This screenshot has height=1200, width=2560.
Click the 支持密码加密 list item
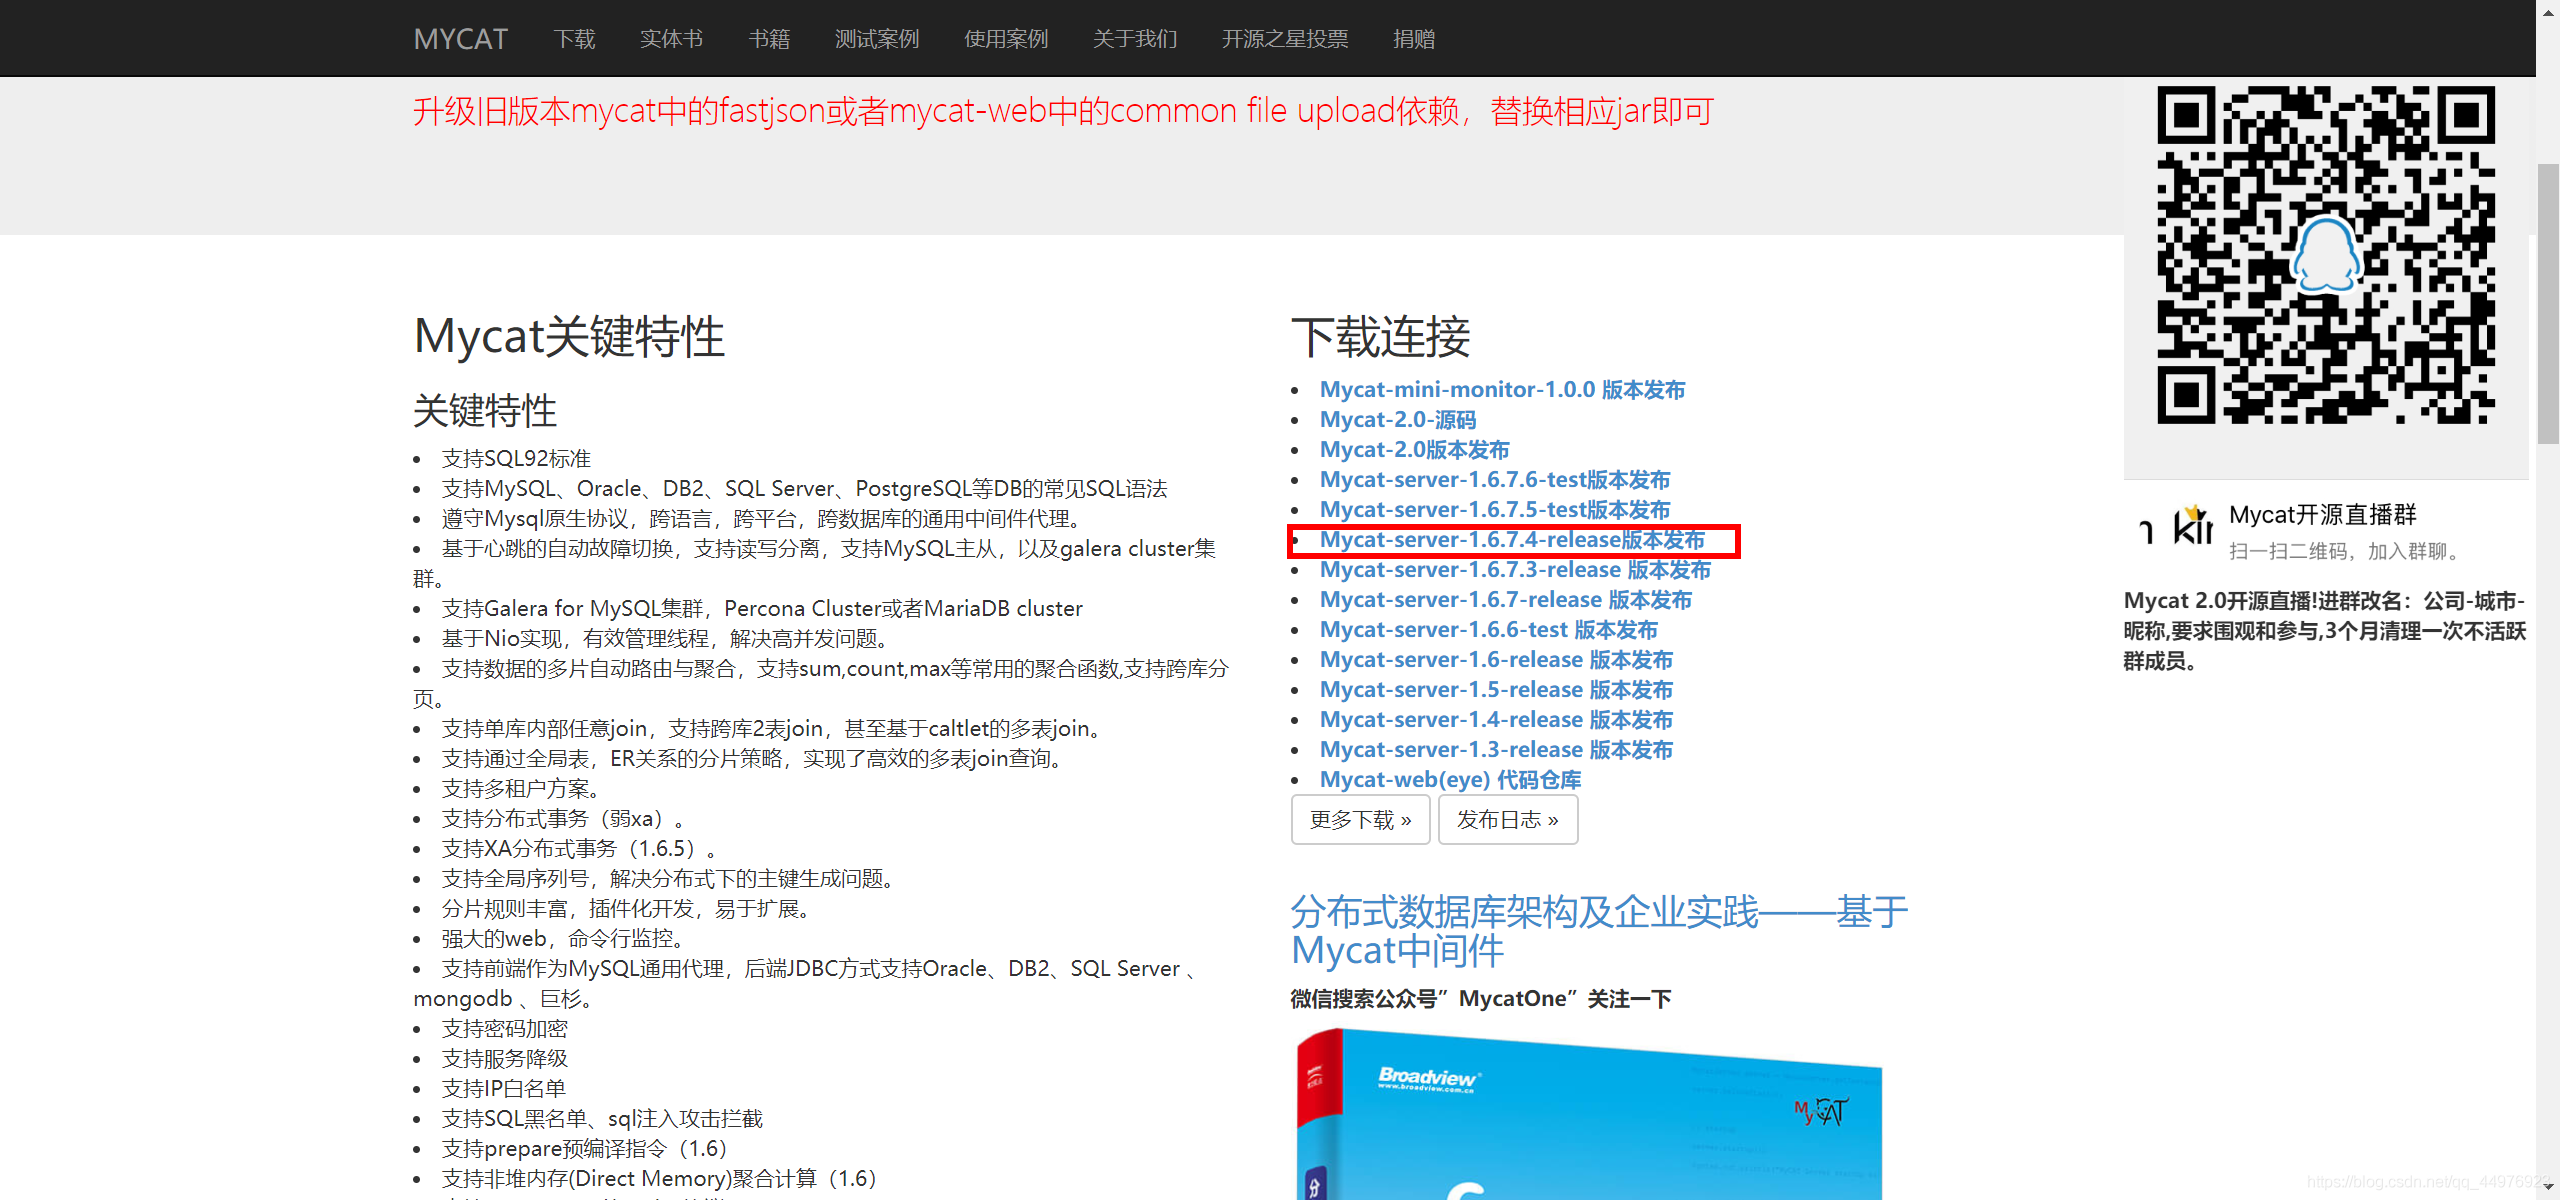(x=504, y=1029)
